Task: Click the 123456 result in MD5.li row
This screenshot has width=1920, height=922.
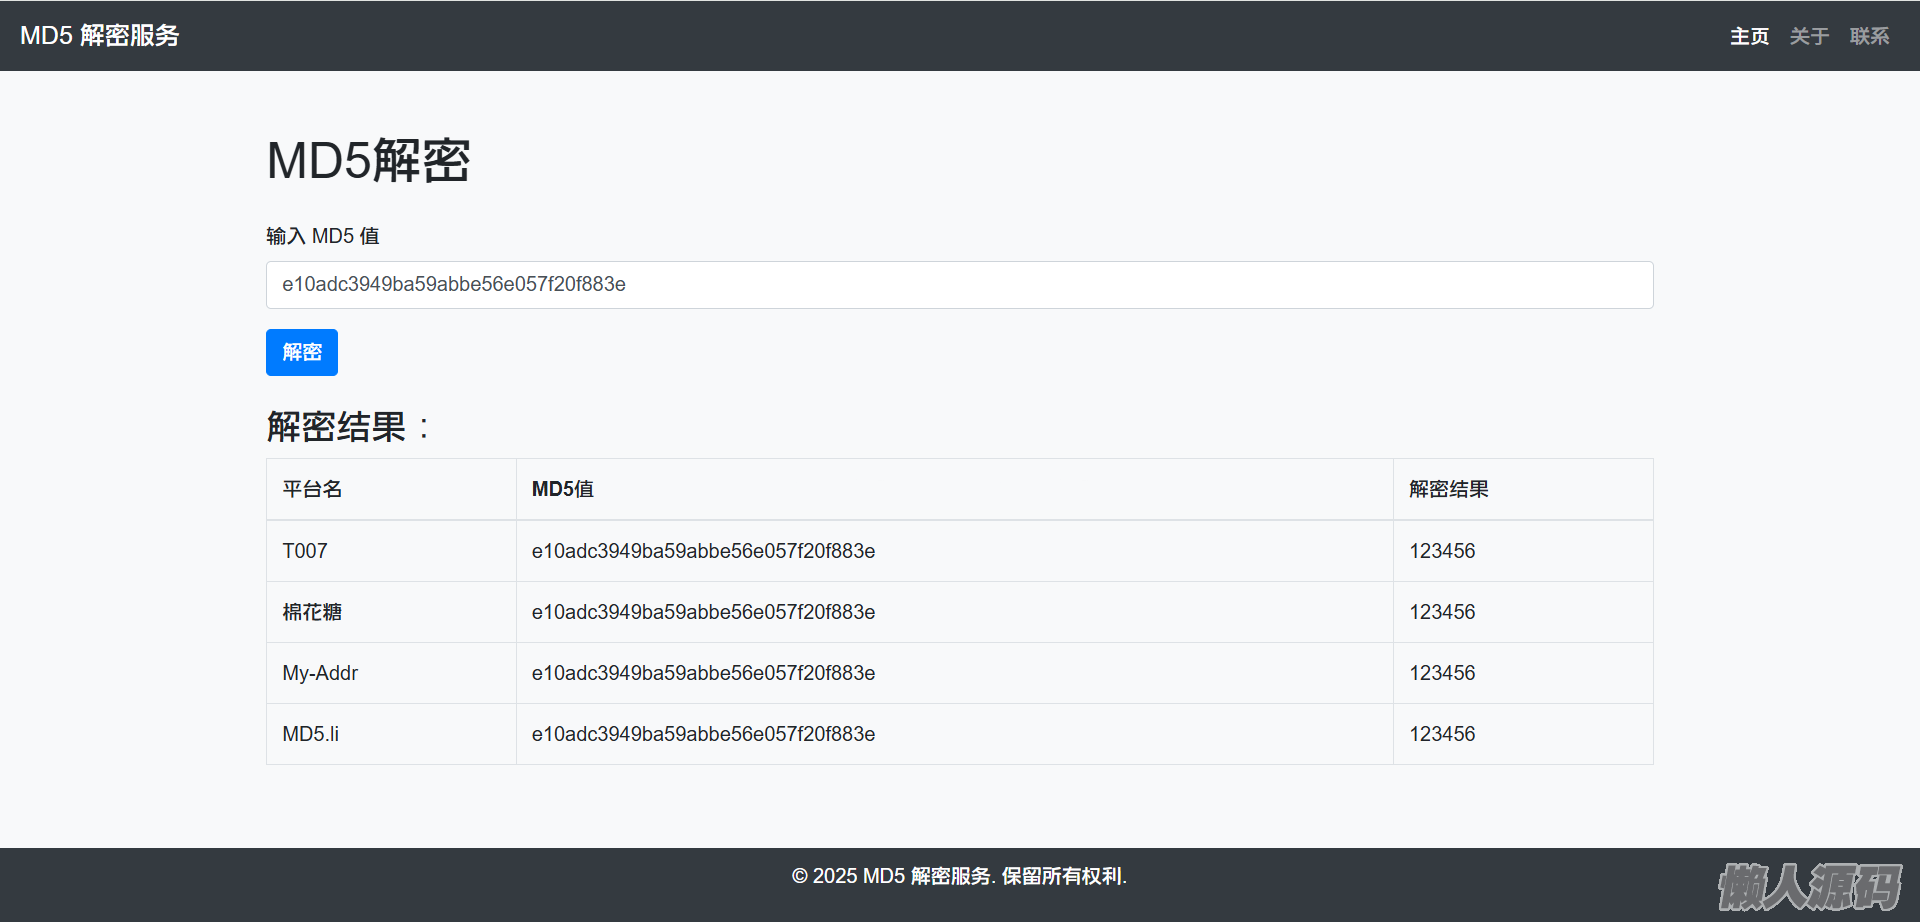Action: pos(1442,734)
